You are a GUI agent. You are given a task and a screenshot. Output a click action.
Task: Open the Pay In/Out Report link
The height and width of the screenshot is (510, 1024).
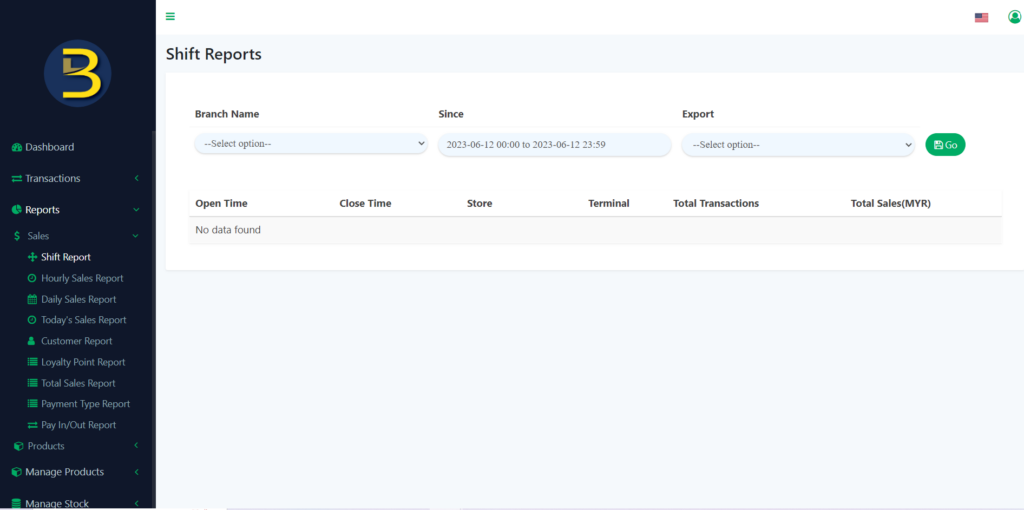click(x=78, y=425)
